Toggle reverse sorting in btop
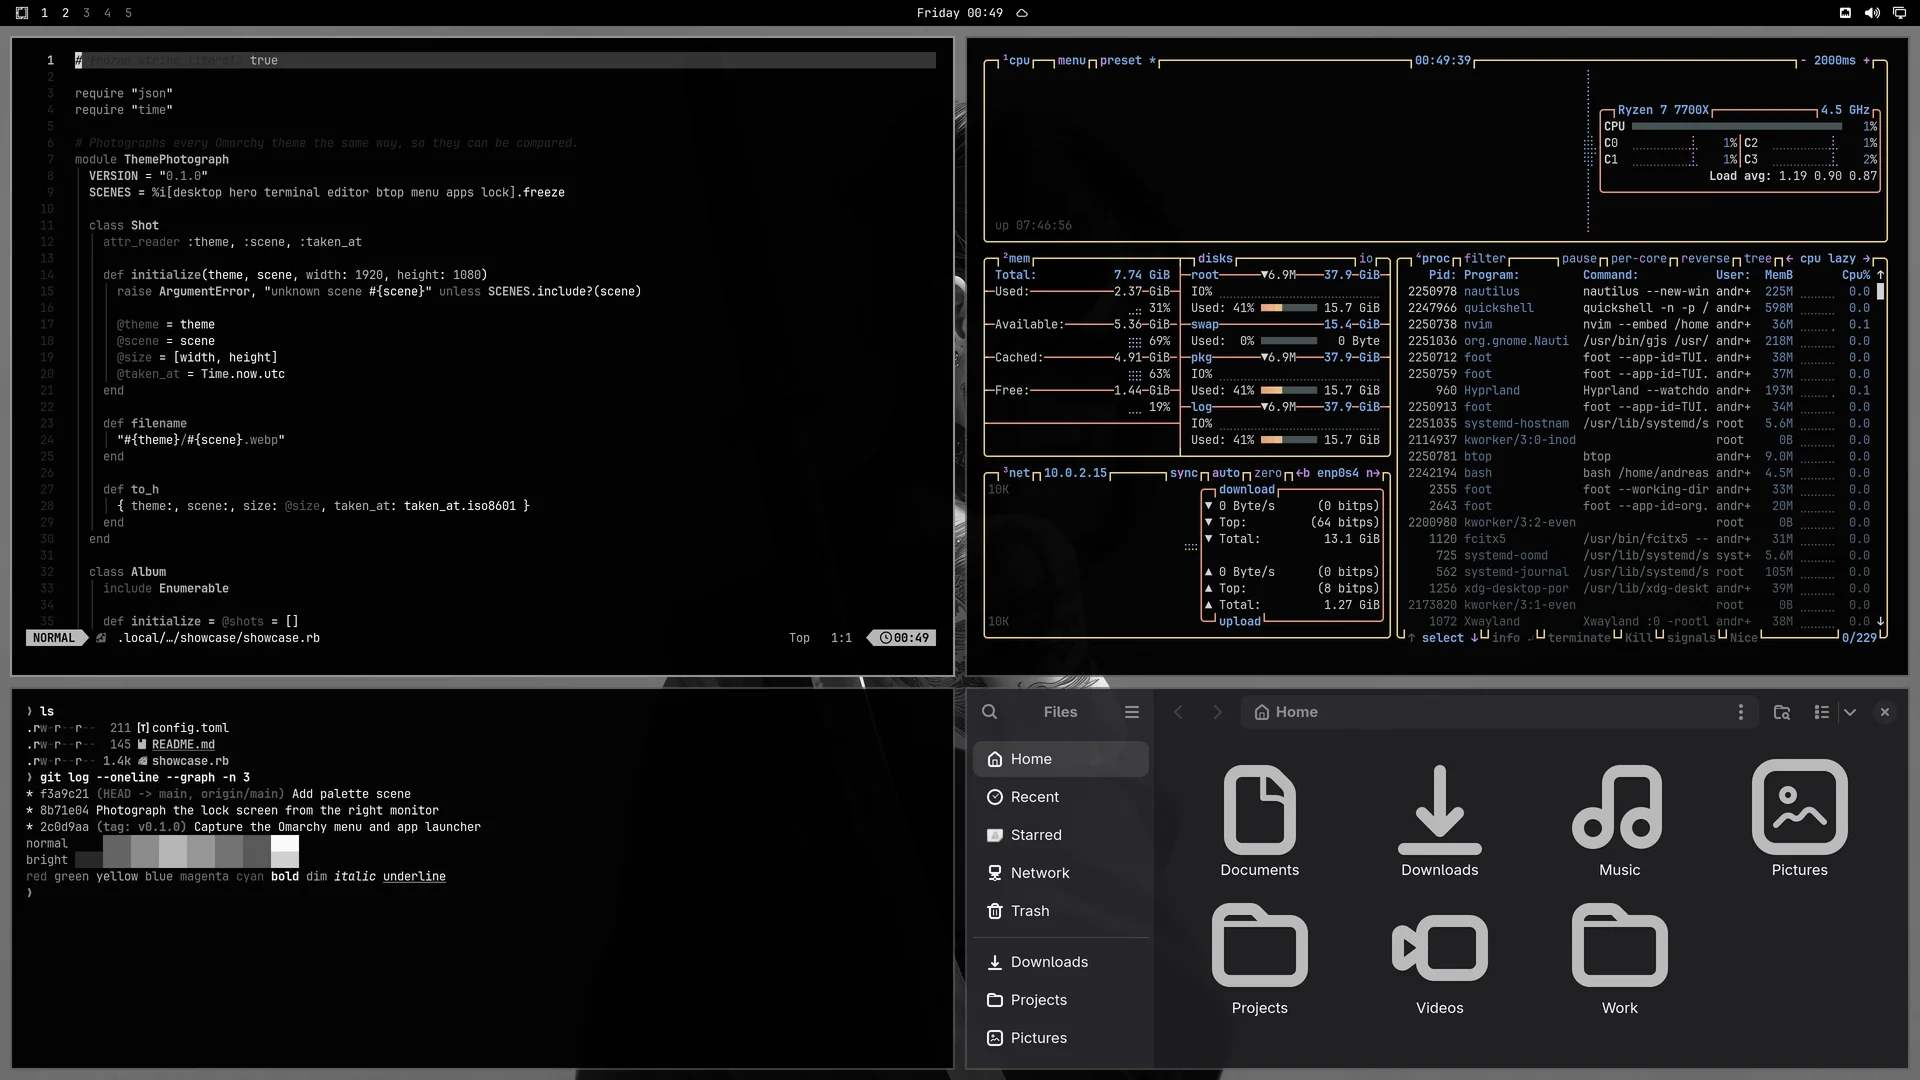 (x=1705, y=259)
